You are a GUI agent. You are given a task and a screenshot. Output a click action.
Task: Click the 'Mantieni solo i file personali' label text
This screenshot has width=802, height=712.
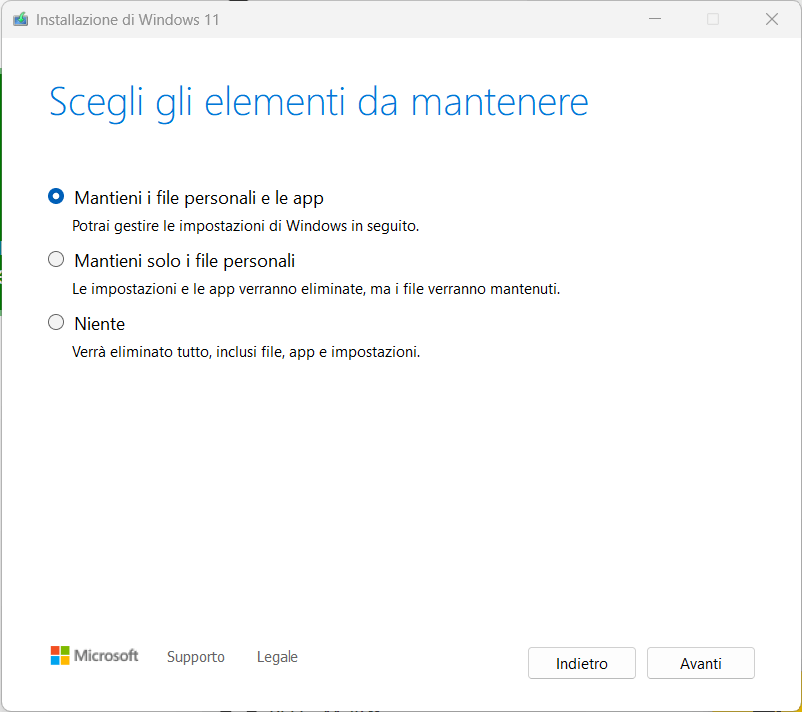click(x=185, y=261)
